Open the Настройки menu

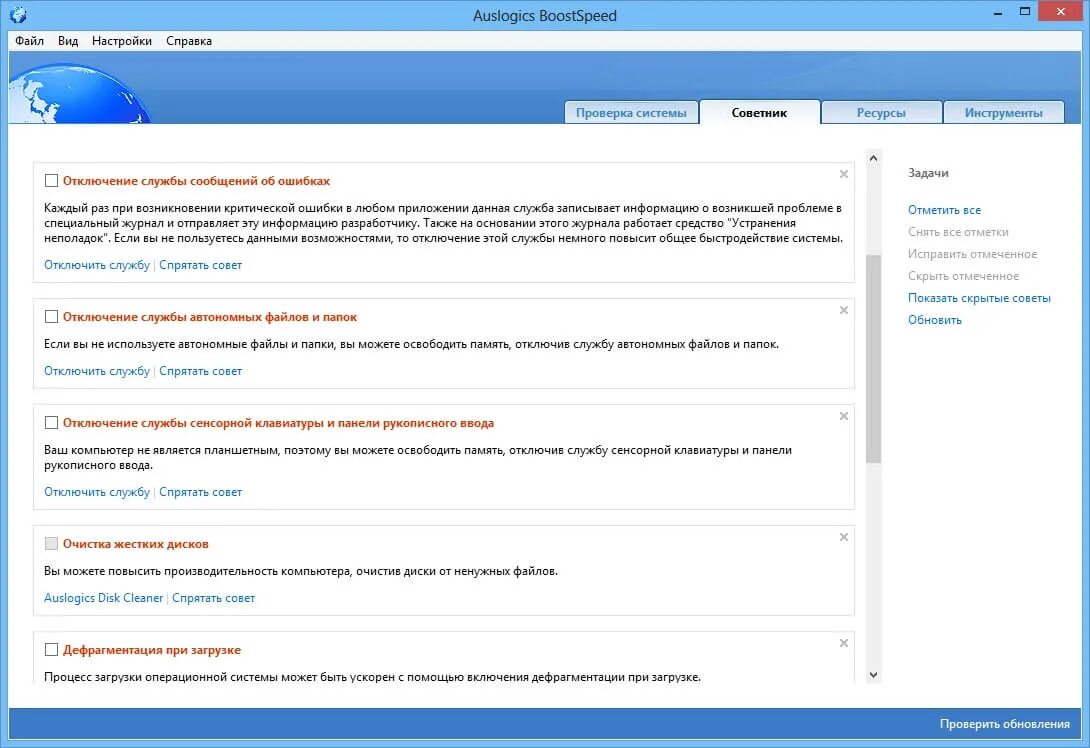click(x=122, y=41)
